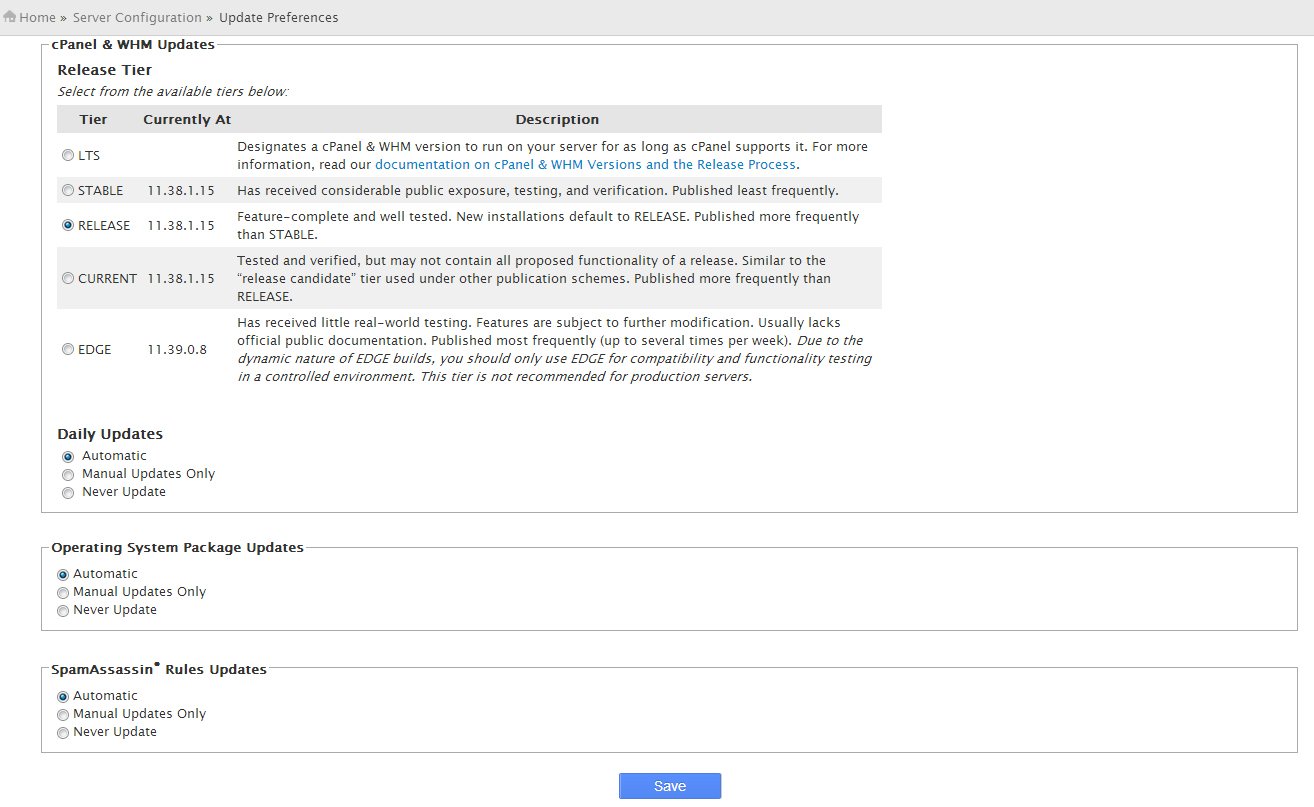Click the RELEASE tier description text
Viewport: 1314px width, 807px height.
pyautogui.click(x=548, y=225)
